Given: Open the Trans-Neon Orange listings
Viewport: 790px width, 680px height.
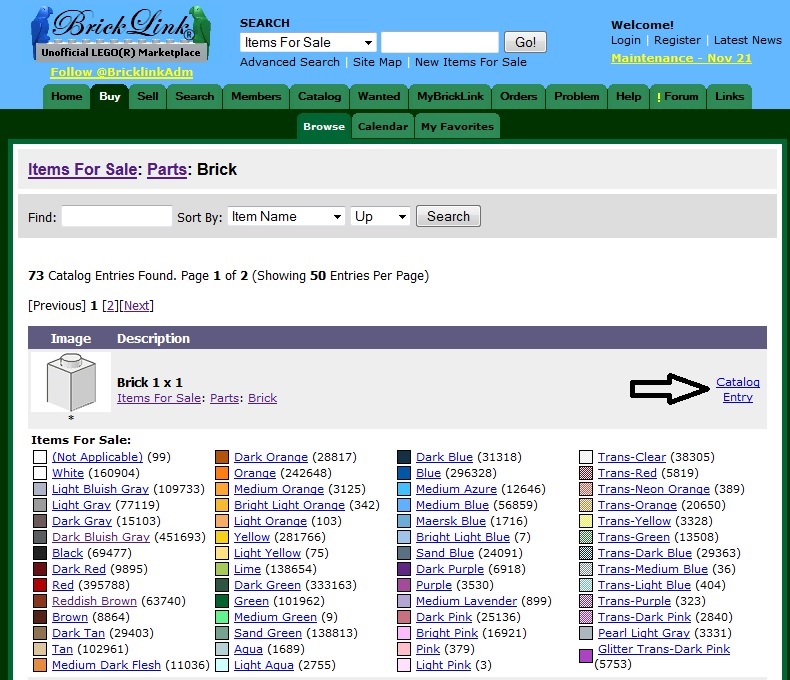Looking at the screenshot, I should (x=653, y=489).
